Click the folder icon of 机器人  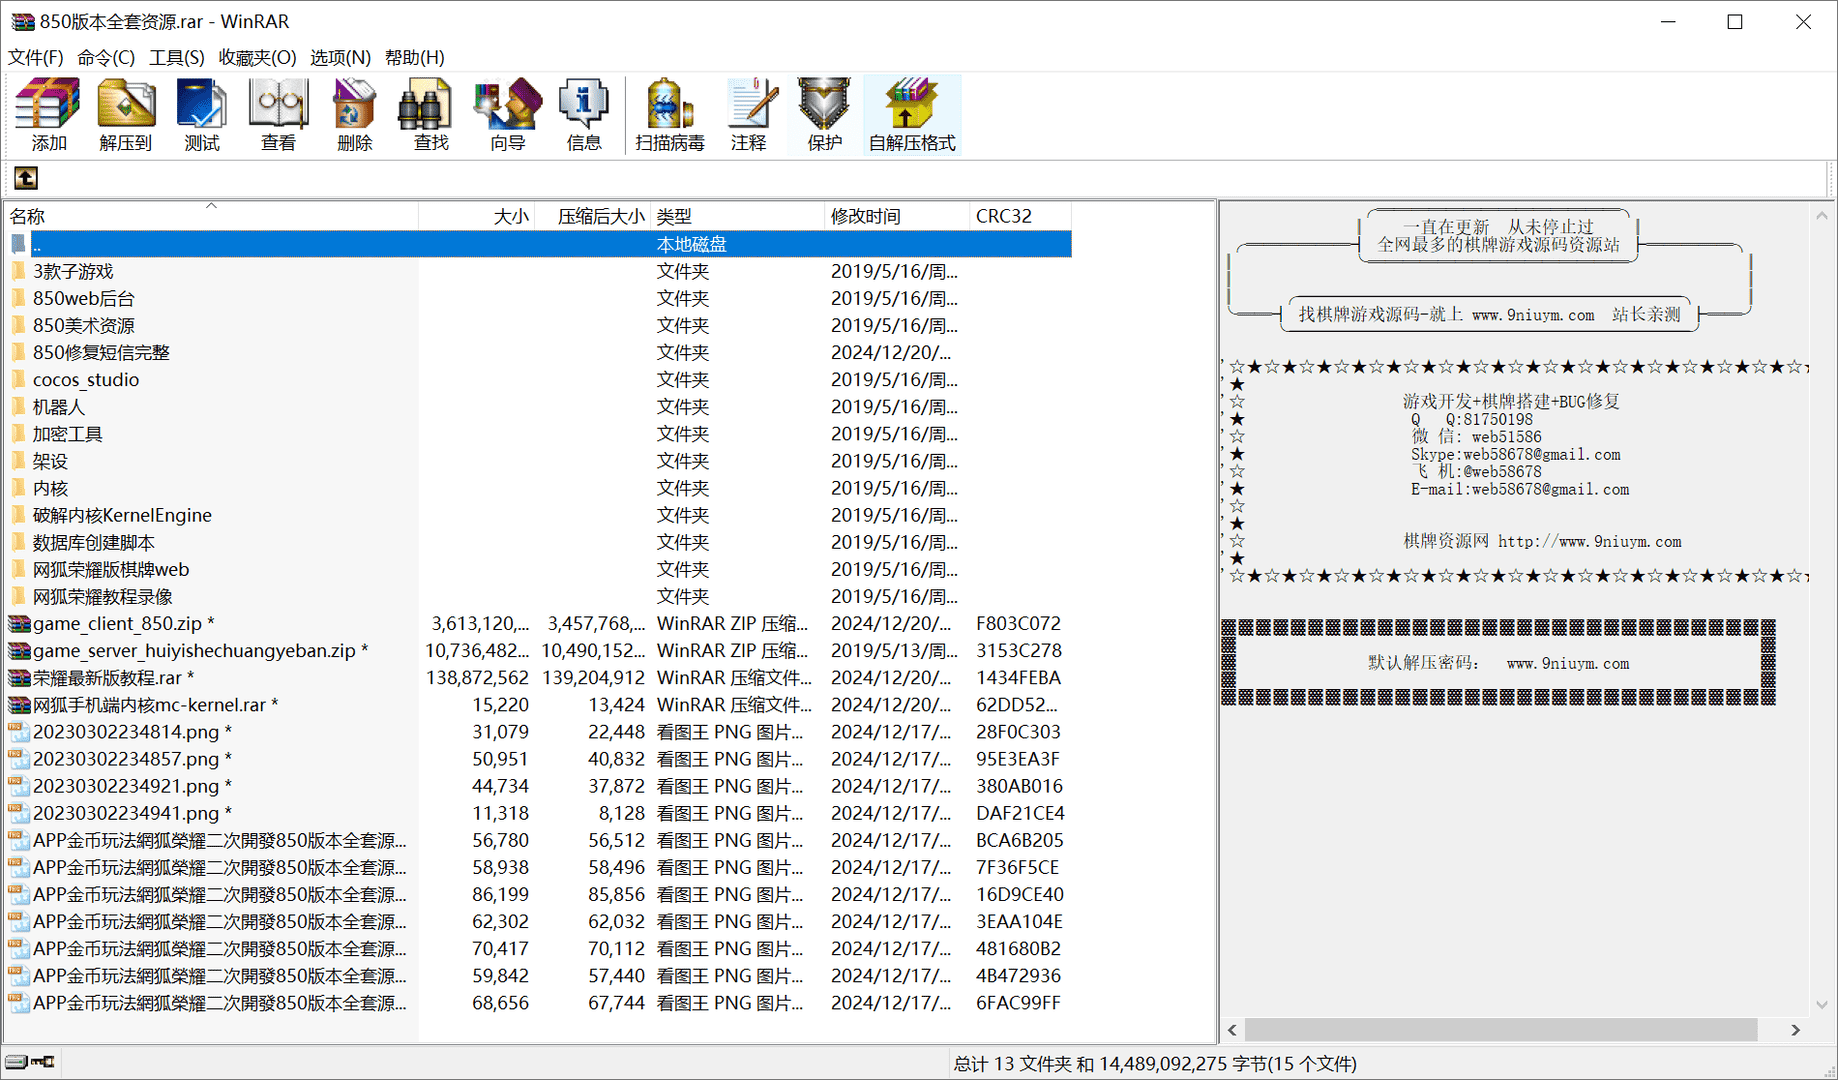[19, 406]
